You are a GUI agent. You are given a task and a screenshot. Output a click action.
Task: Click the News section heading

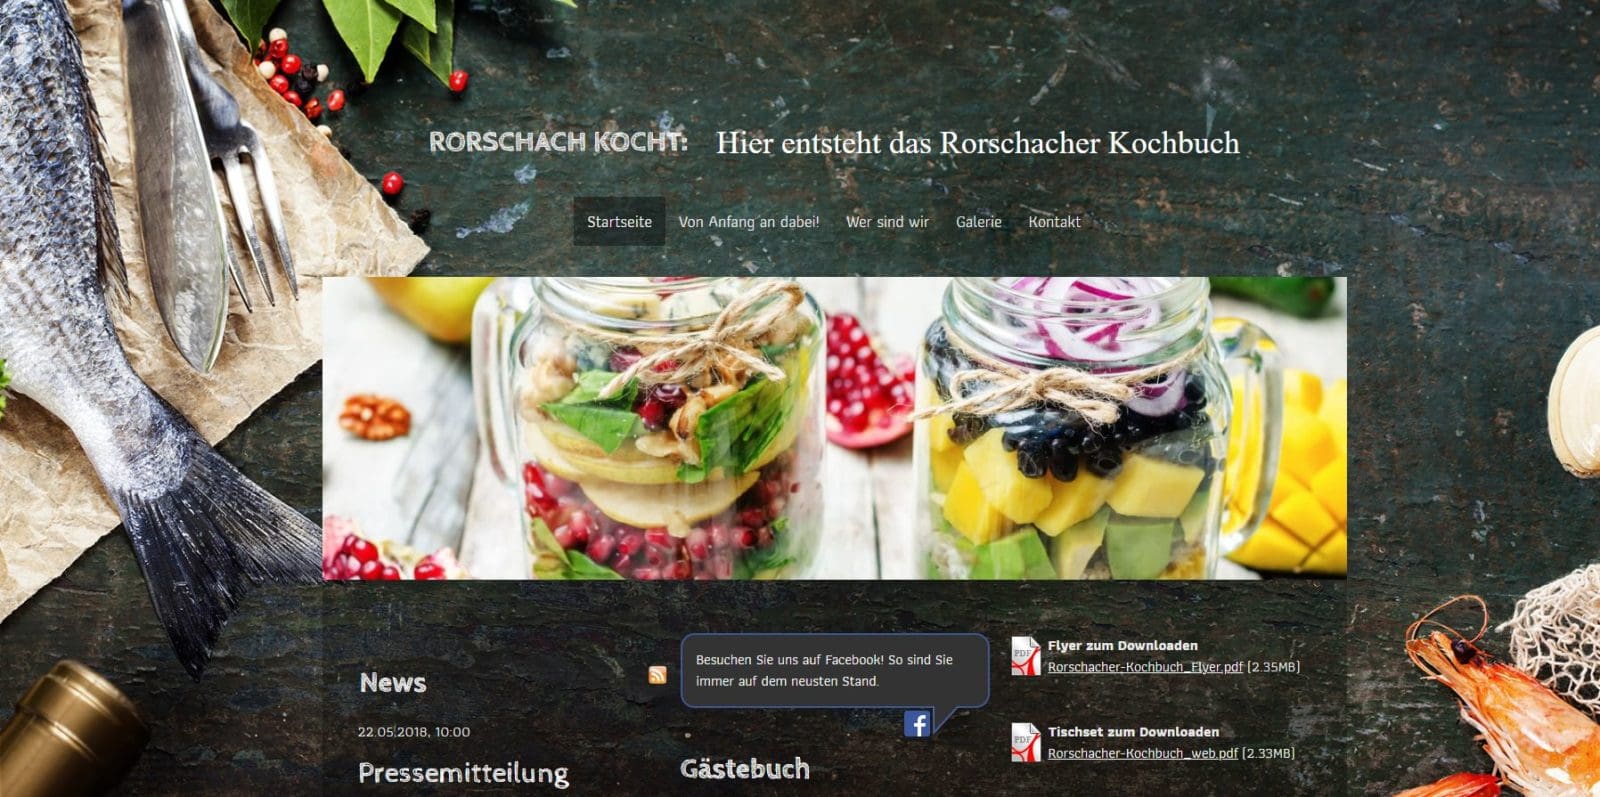tap(392, 683)
